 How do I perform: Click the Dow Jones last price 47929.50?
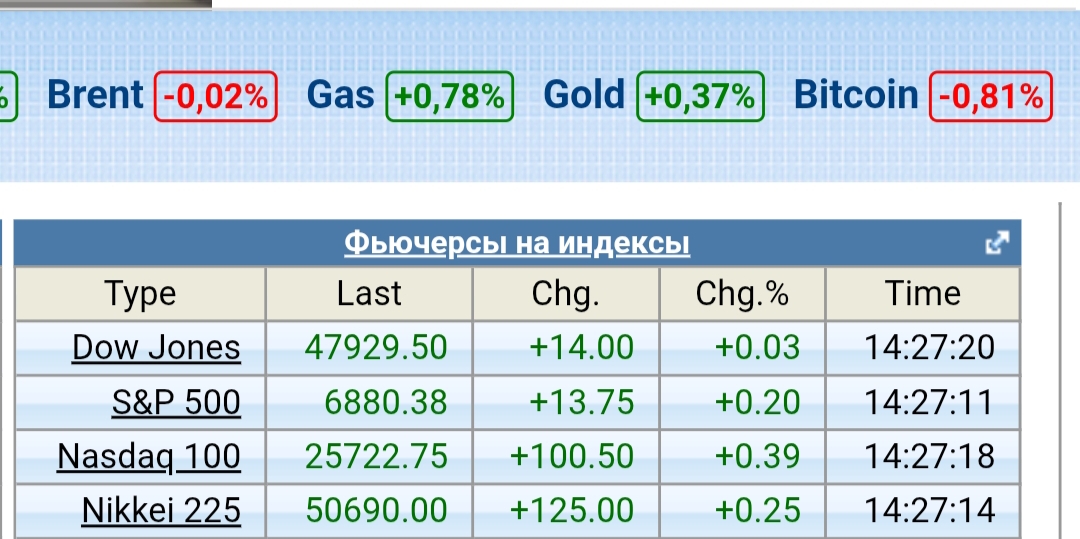click(376, 347)
